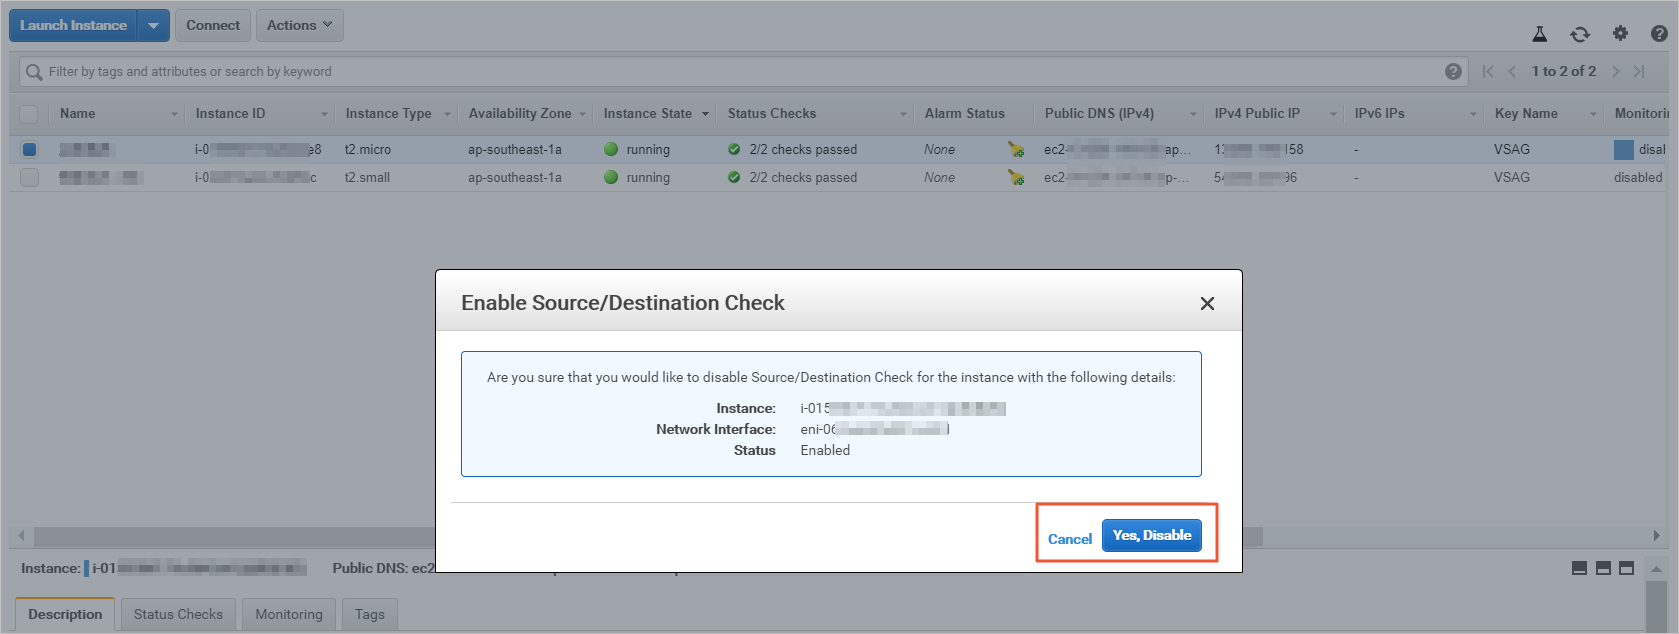
Task: Go to next page of instances
Action: (1615, 71)
